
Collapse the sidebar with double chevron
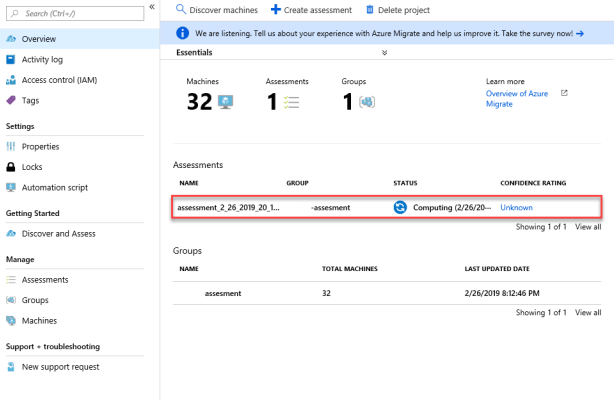pos(152,7)
